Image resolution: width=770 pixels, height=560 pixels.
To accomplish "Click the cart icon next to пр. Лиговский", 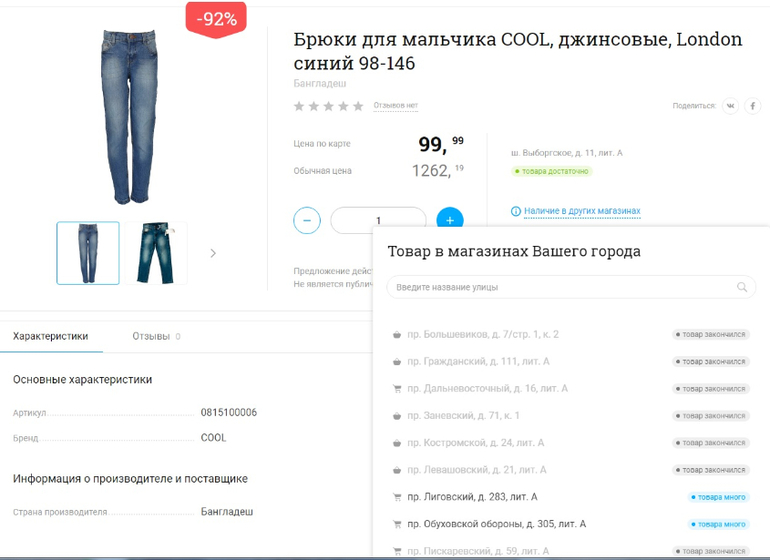I will [x=397, y=497].
